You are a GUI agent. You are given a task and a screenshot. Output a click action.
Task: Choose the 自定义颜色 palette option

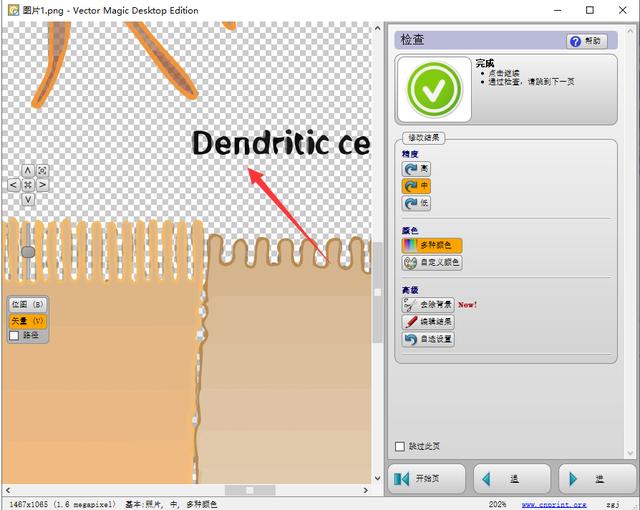coord(432,263)
